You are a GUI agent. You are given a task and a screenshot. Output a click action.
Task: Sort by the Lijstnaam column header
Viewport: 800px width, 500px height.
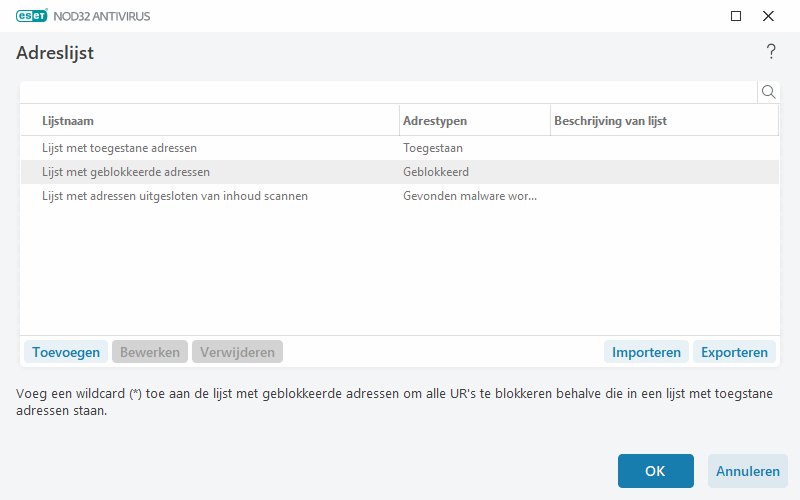click(210, 121)
